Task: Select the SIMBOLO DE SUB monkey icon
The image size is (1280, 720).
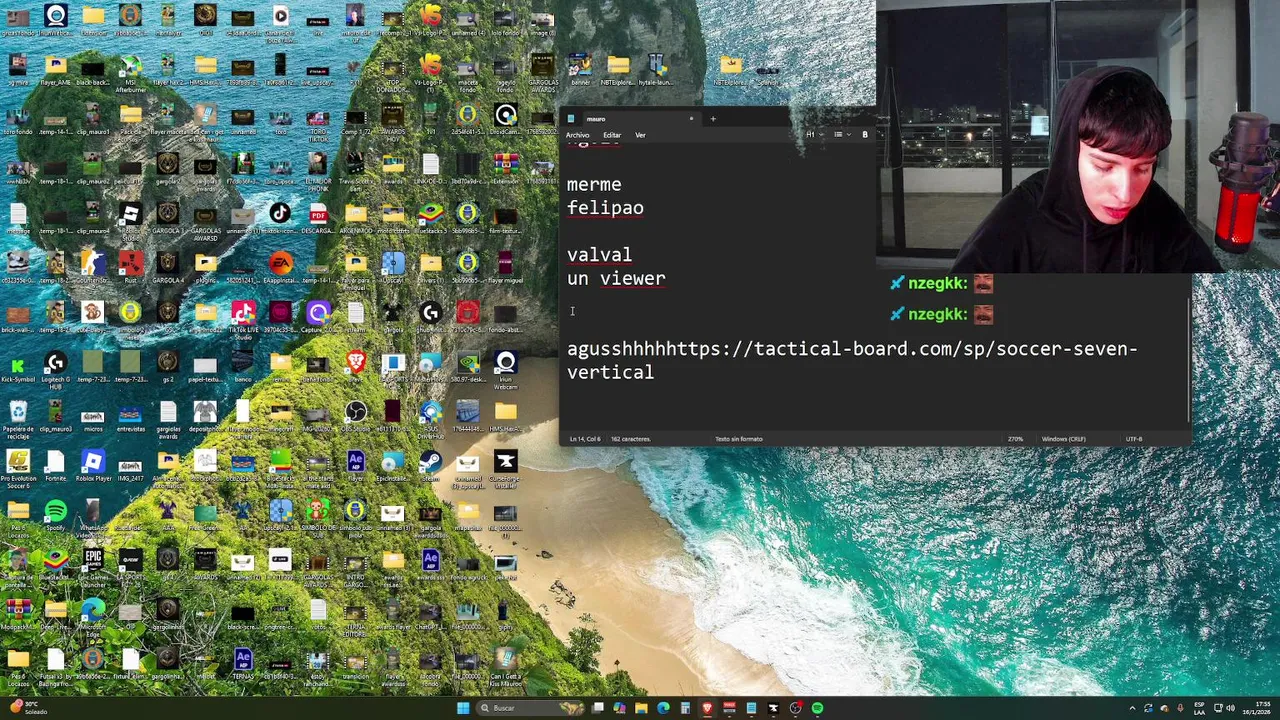Action: point(318,516)
